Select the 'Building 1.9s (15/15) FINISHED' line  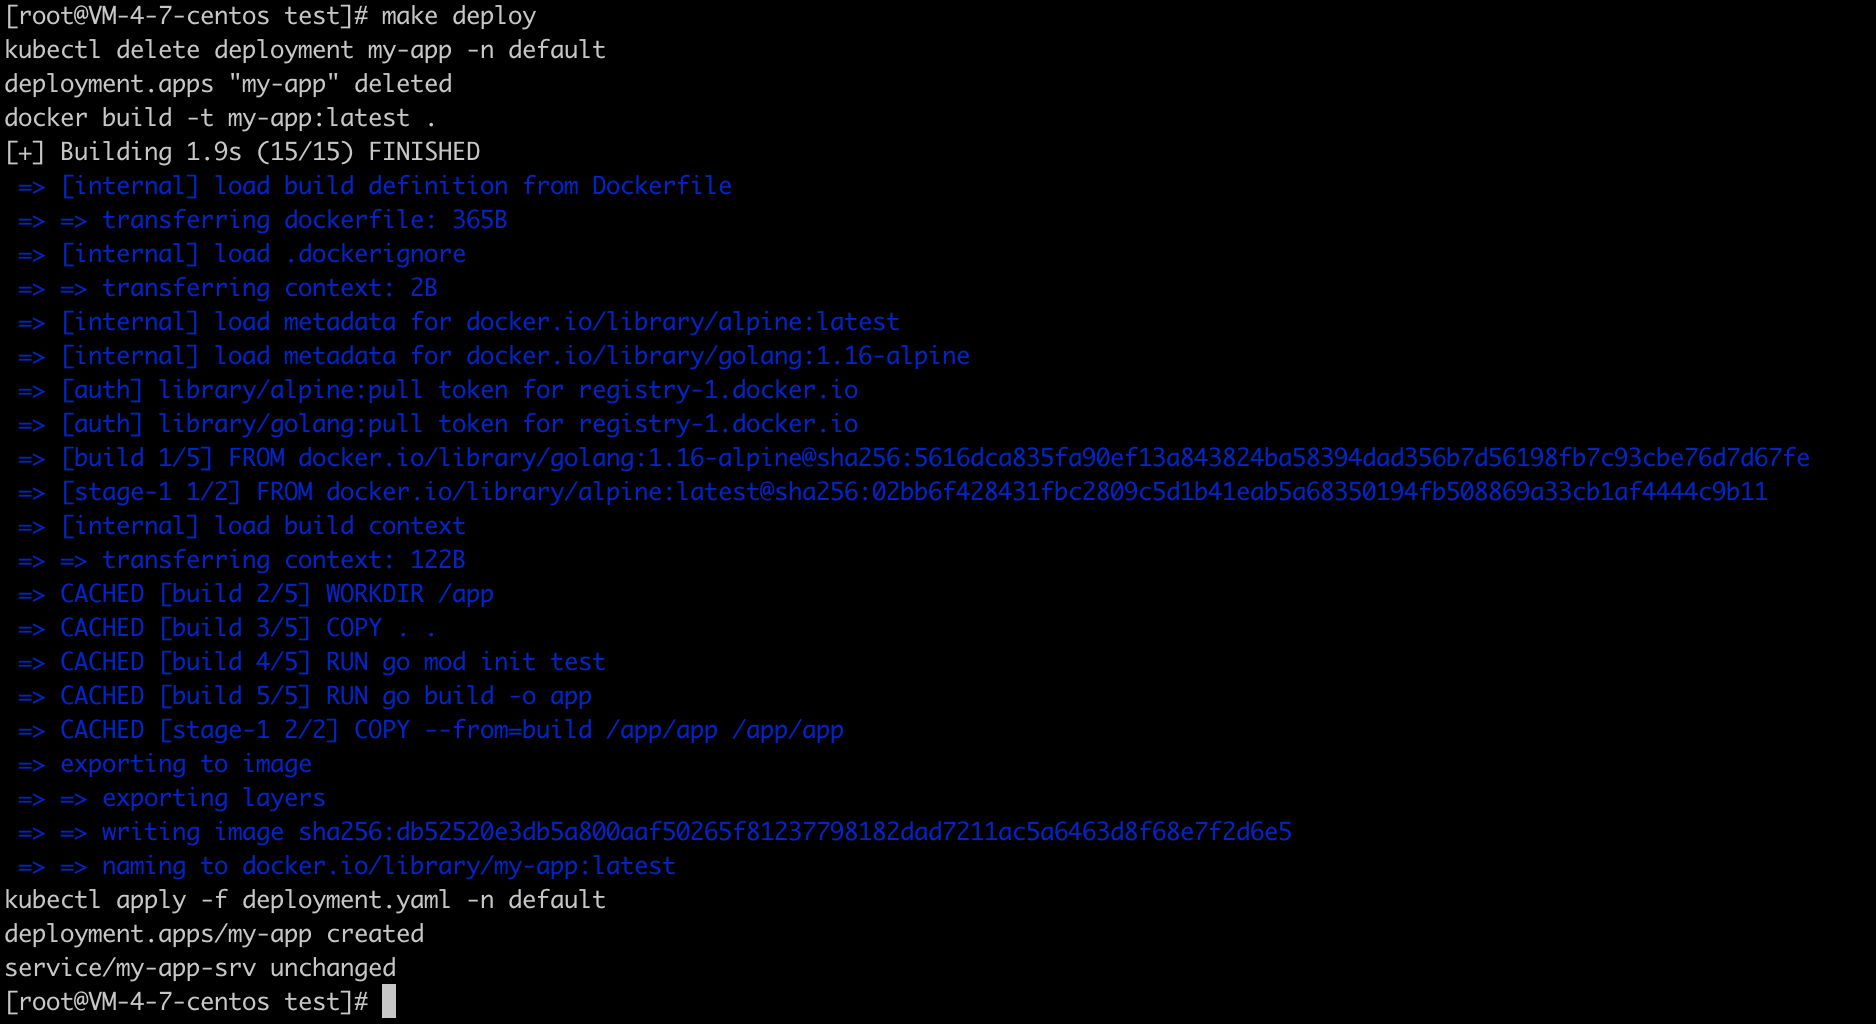click(242, 152)
